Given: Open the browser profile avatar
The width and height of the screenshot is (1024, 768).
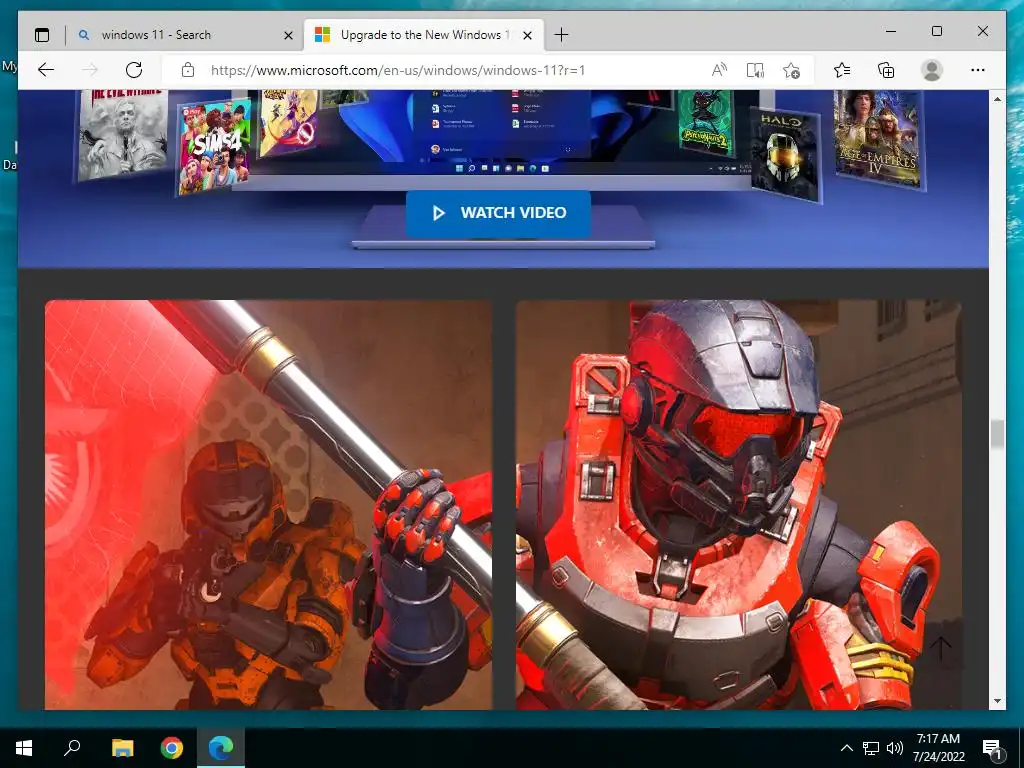Looking at the screenshot, I should (x=932, y=70).
